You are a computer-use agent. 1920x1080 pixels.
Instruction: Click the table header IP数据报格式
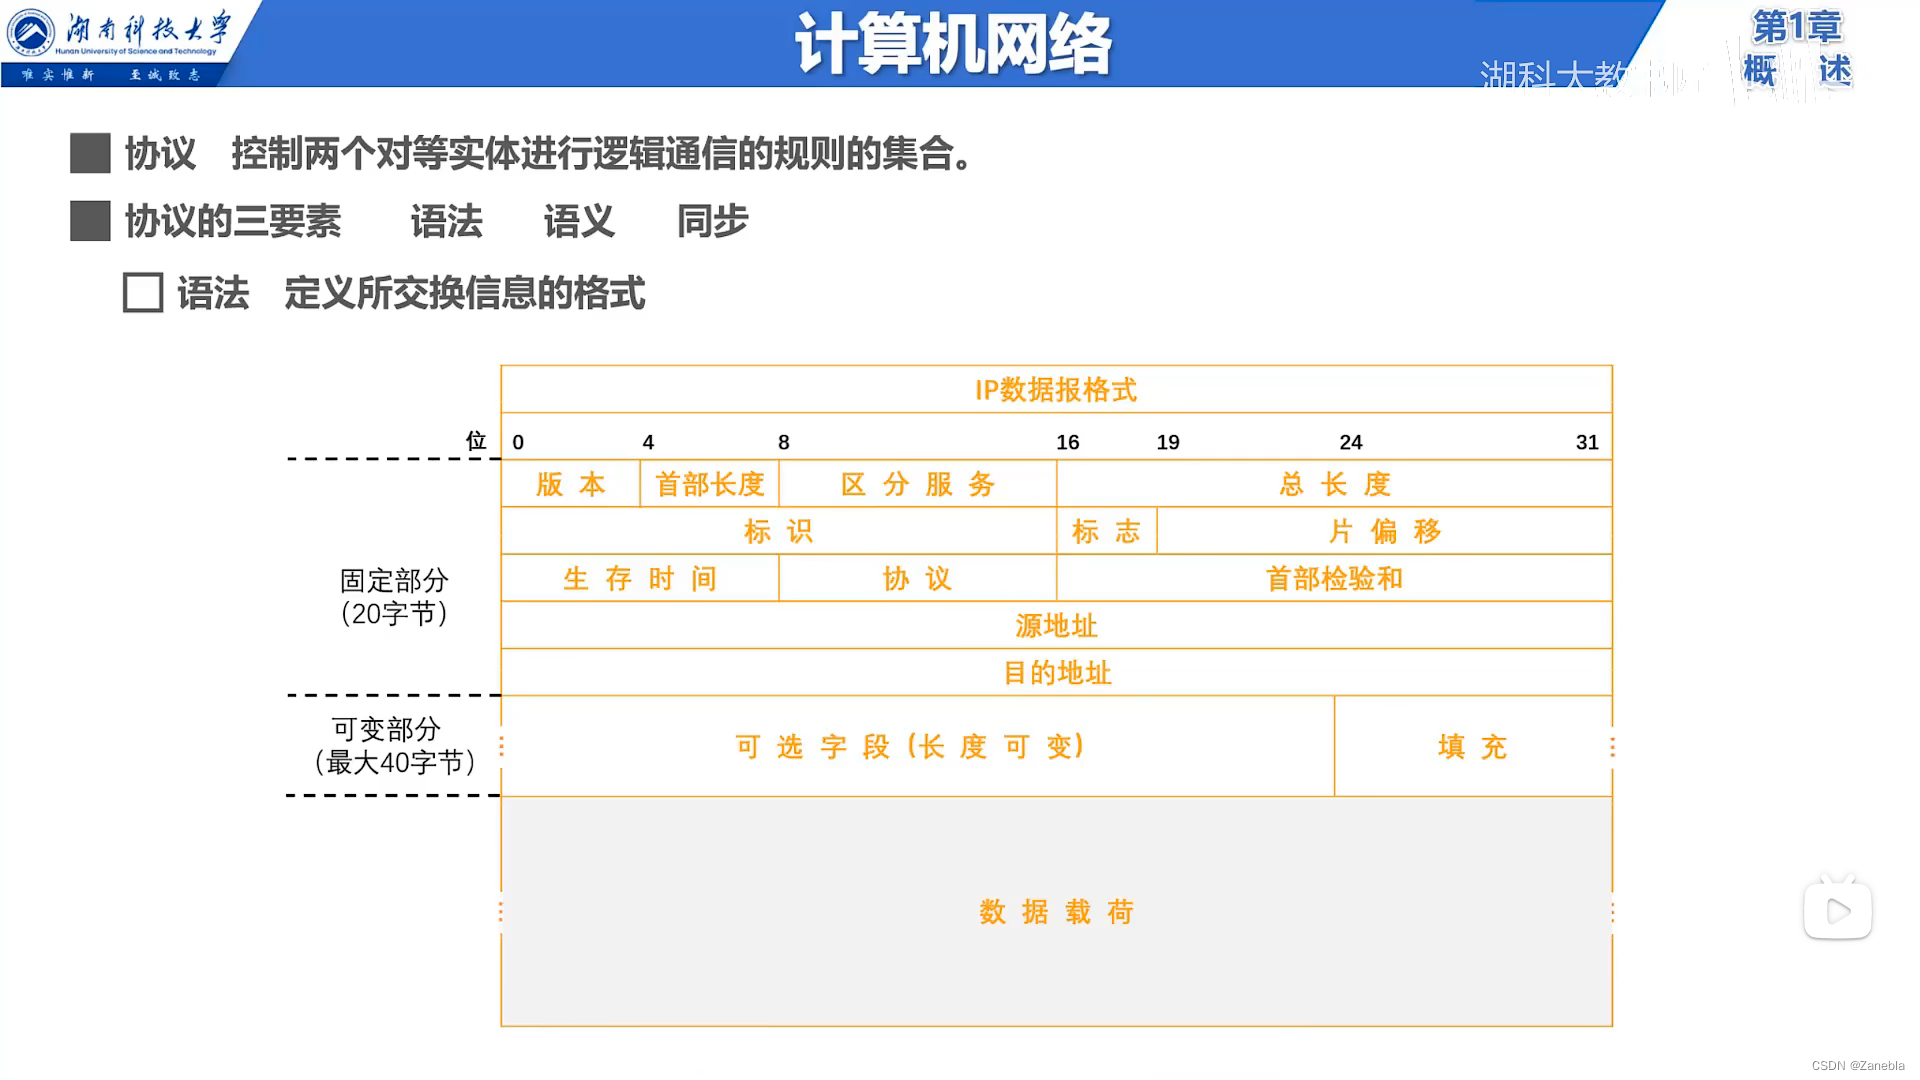[1056, 390]
